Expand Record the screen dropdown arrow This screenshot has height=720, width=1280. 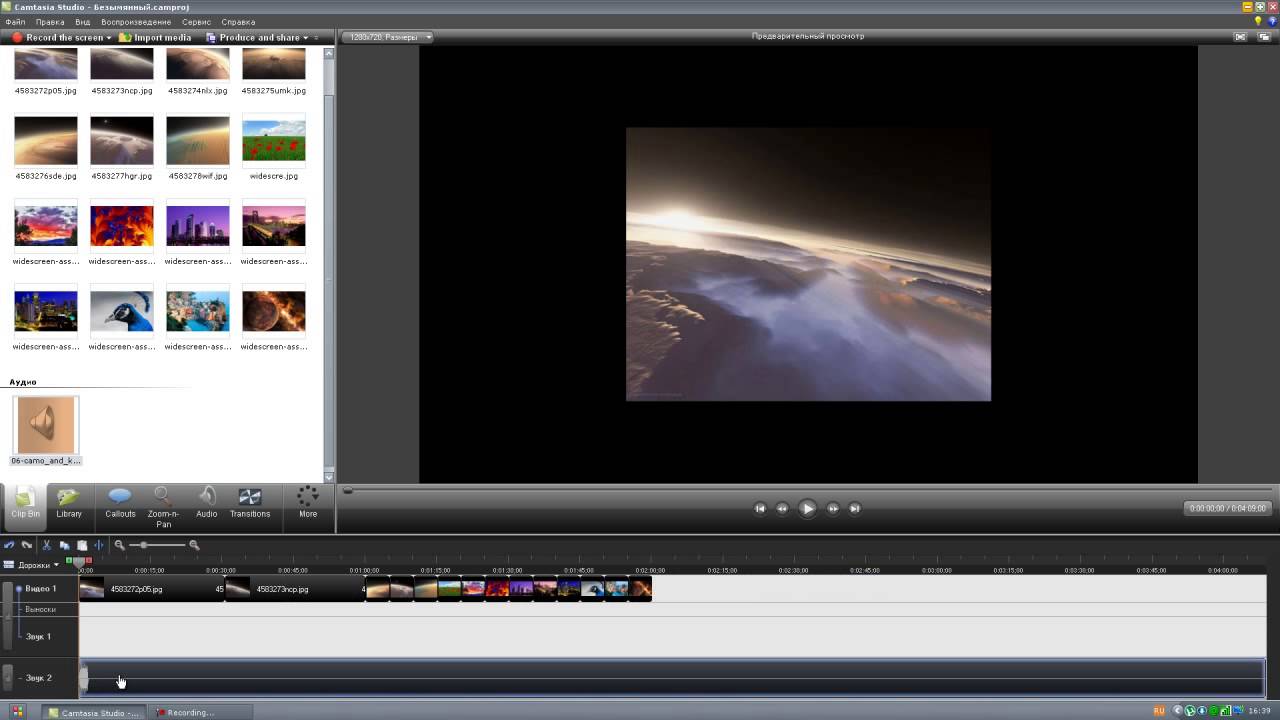[x=109, y=38]
